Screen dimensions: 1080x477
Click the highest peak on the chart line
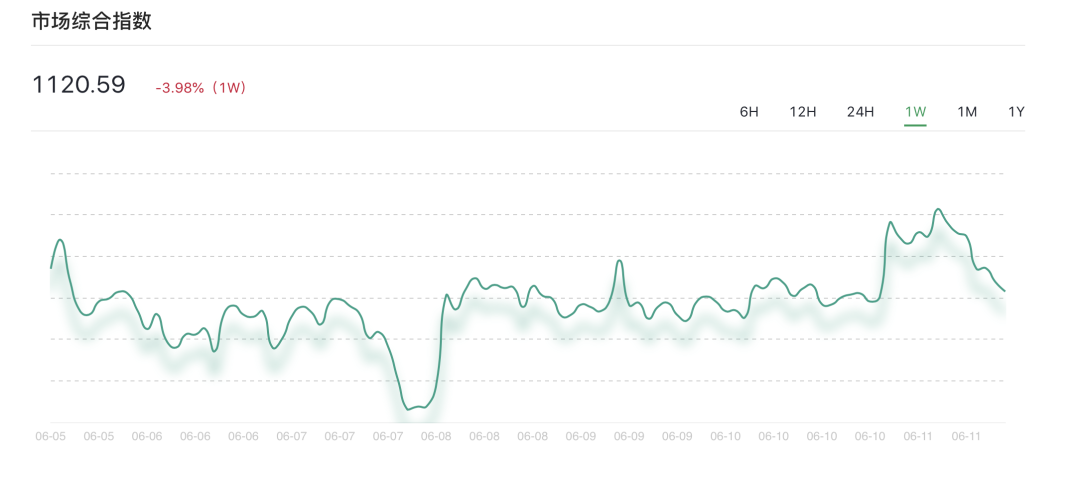pyautogui.click(x=938, y=210)
